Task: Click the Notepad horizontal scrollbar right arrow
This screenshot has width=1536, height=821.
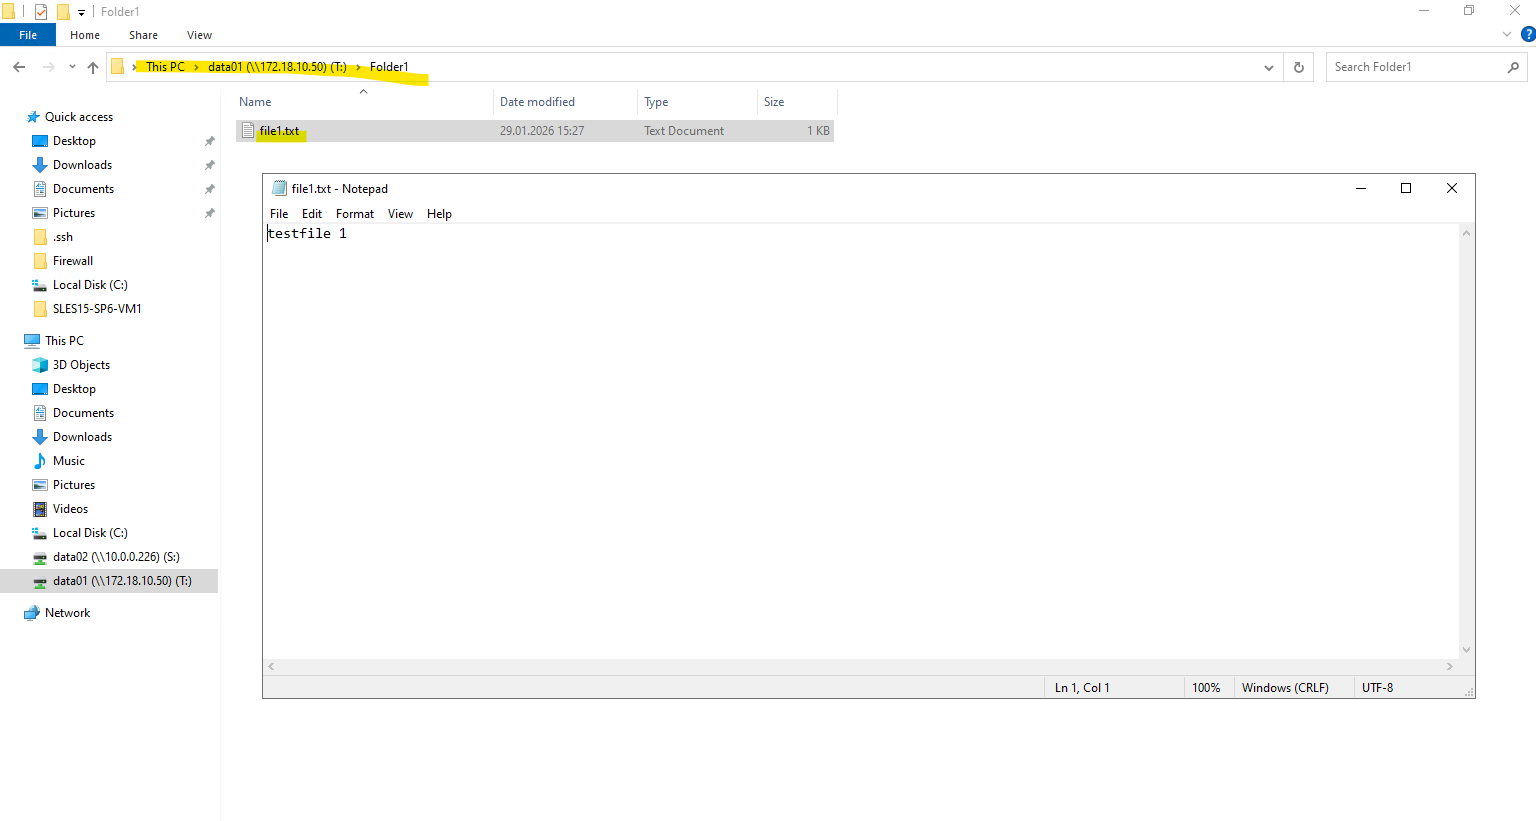Action: pyautogui.click(x=1450, y=666)
